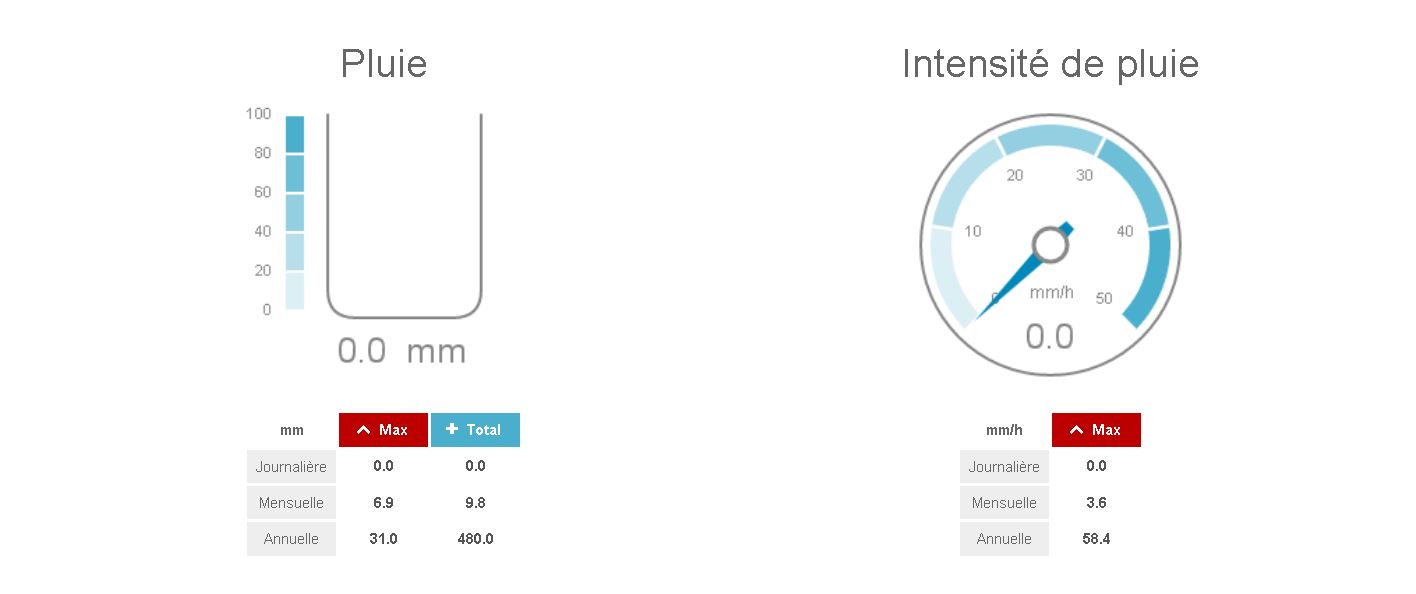Choose Annuelle row in intensity table

click(1004, 539)
